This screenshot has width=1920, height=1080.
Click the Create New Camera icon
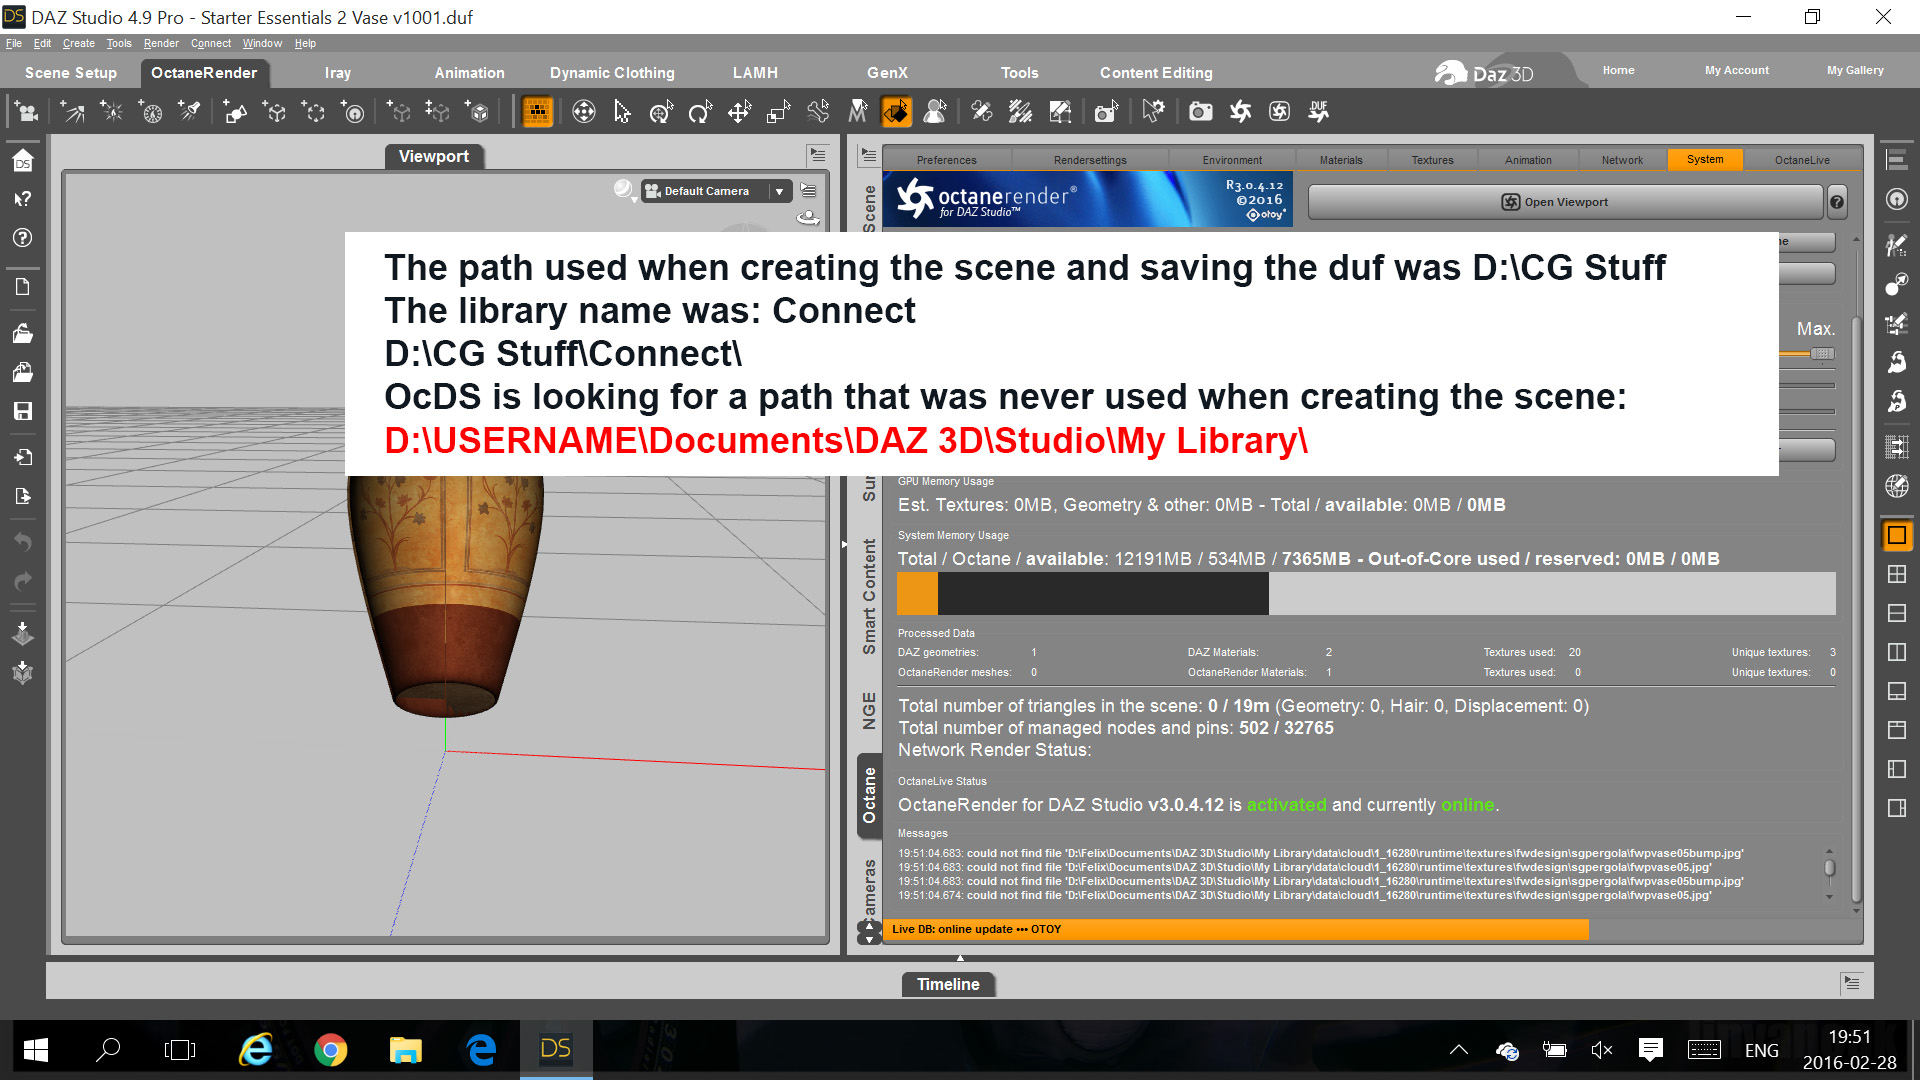[x=26, y=112]
